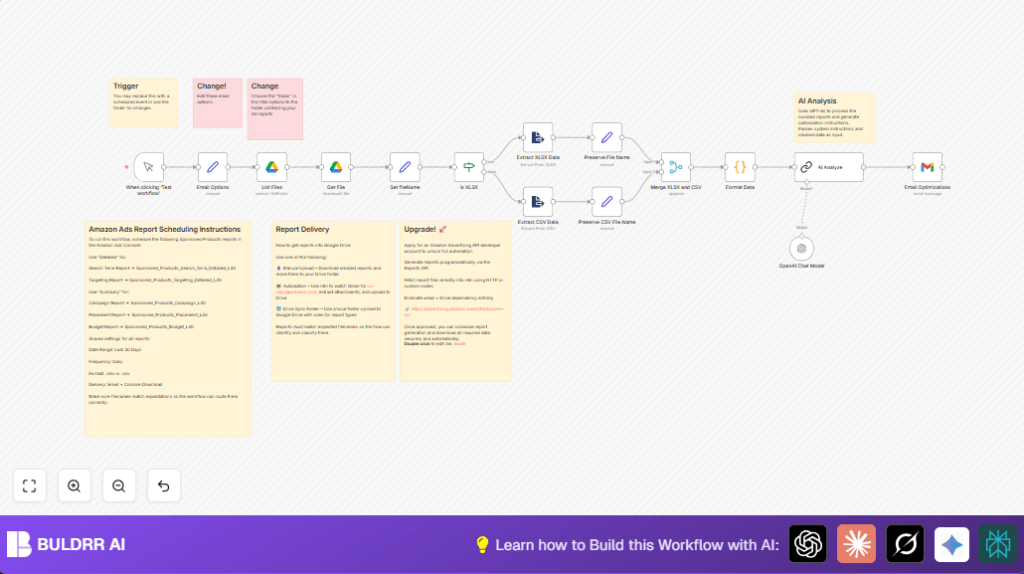Viewport: 1024px width, 574px height.
Task: Click the 'Delivery: Email + Console Download' line
Action: (x=125, y=385)
